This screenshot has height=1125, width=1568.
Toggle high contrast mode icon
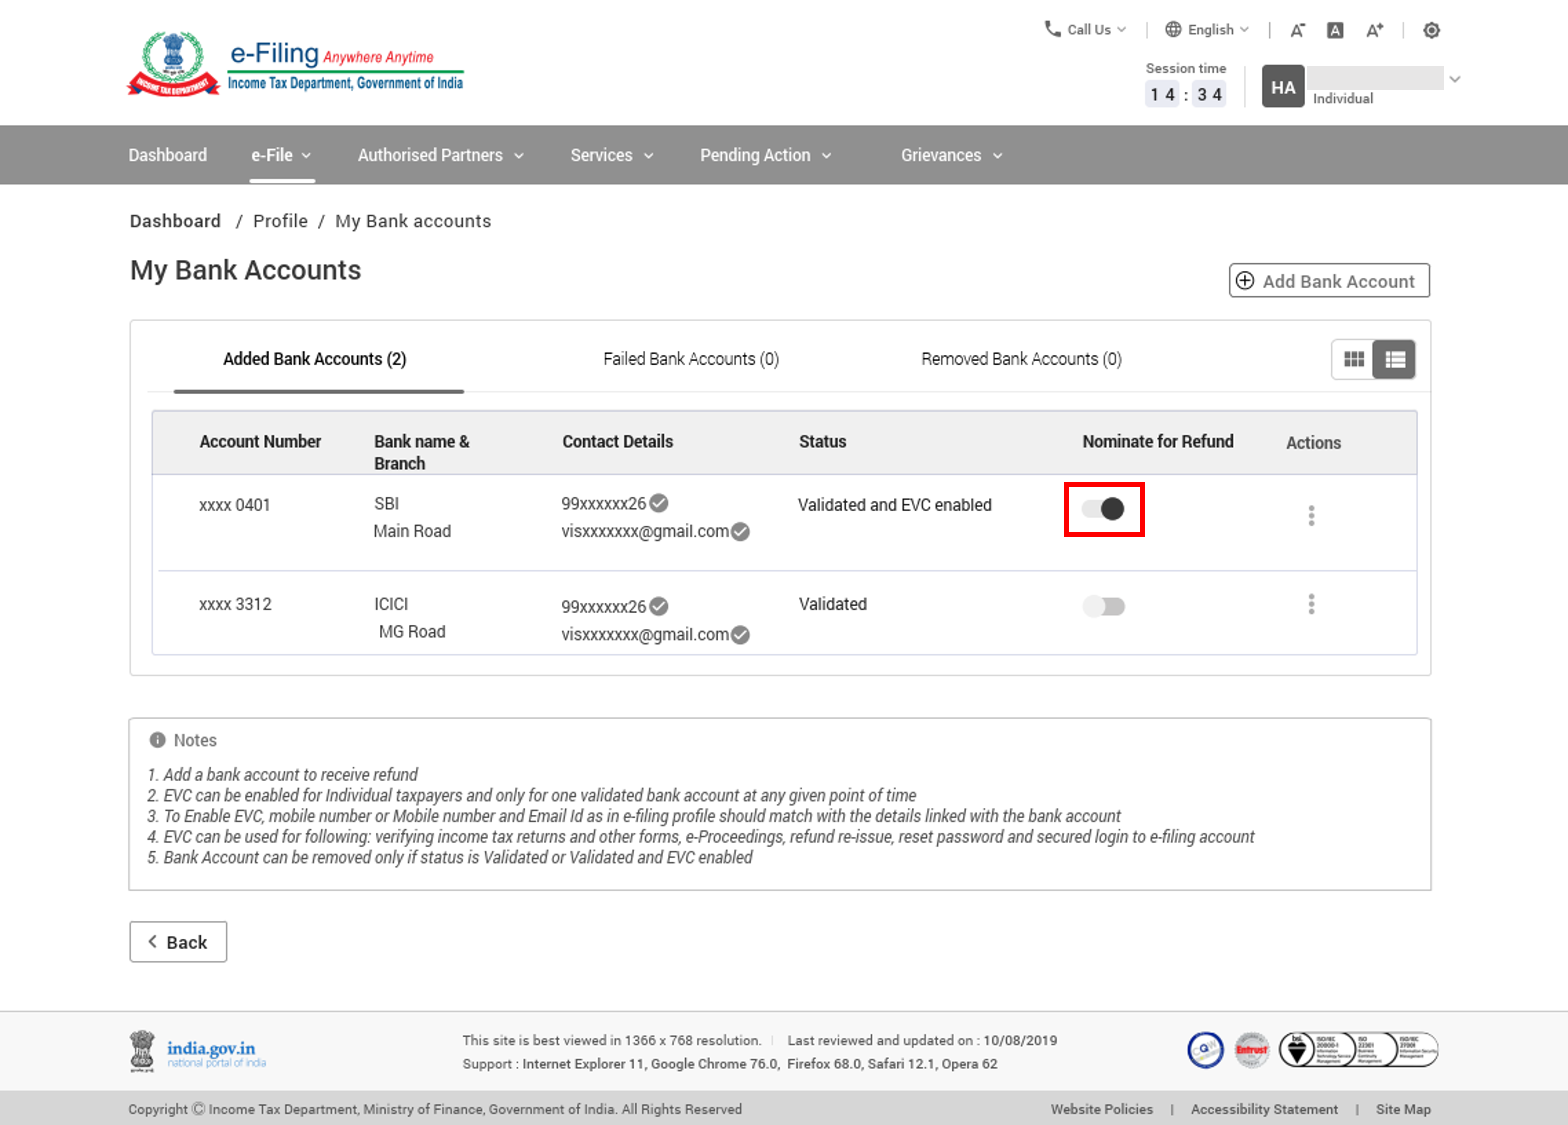coord(1431,30)
